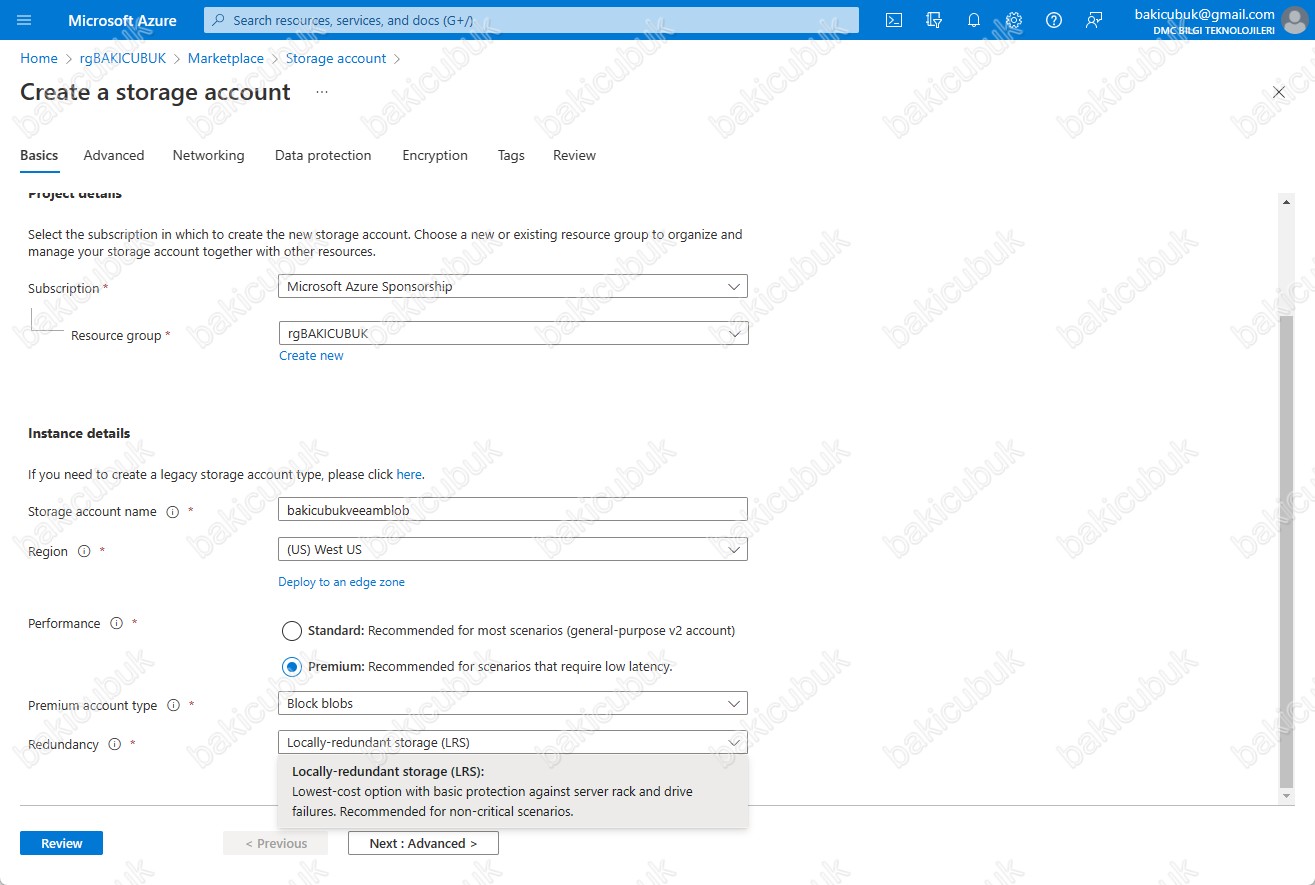Select Premium performance option

coord(291,667)
